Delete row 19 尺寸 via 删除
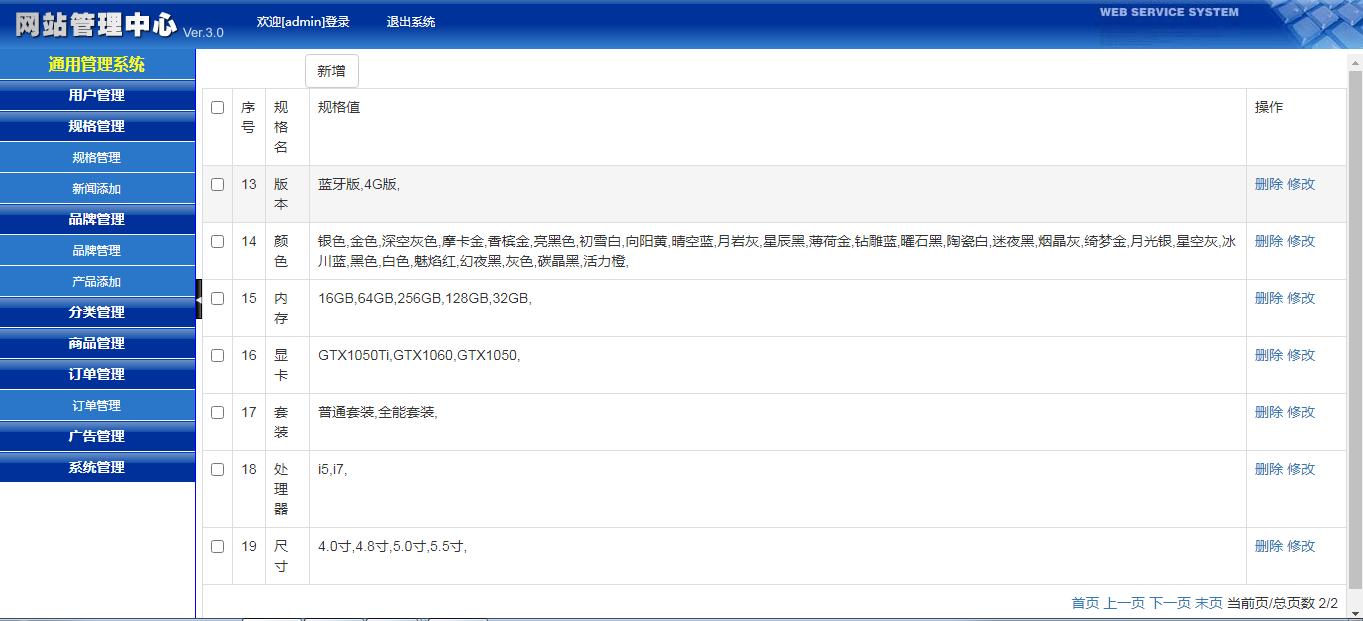Viewport: 1363px width, 621px height. [1269, 546]
